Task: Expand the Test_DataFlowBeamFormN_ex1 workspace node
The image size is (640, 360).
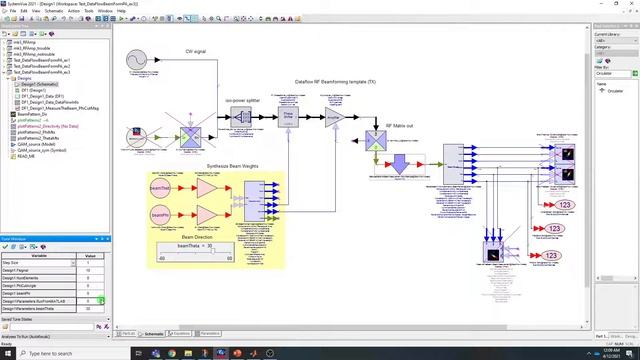Action: [x=4, y=60]
